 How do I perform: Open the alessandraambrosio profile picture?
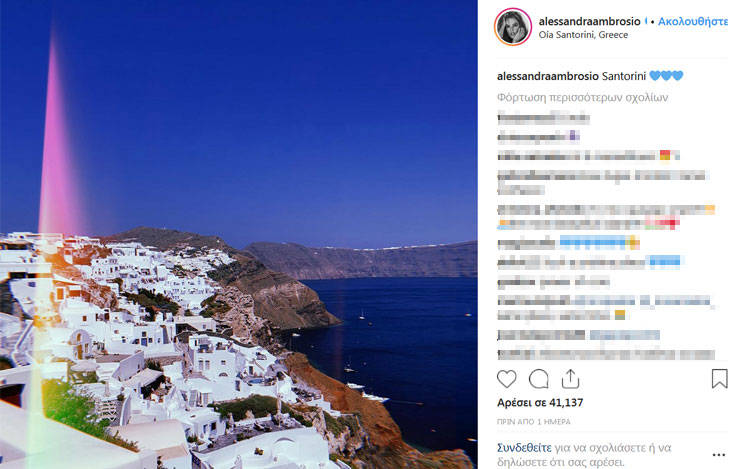click(513, 27)
